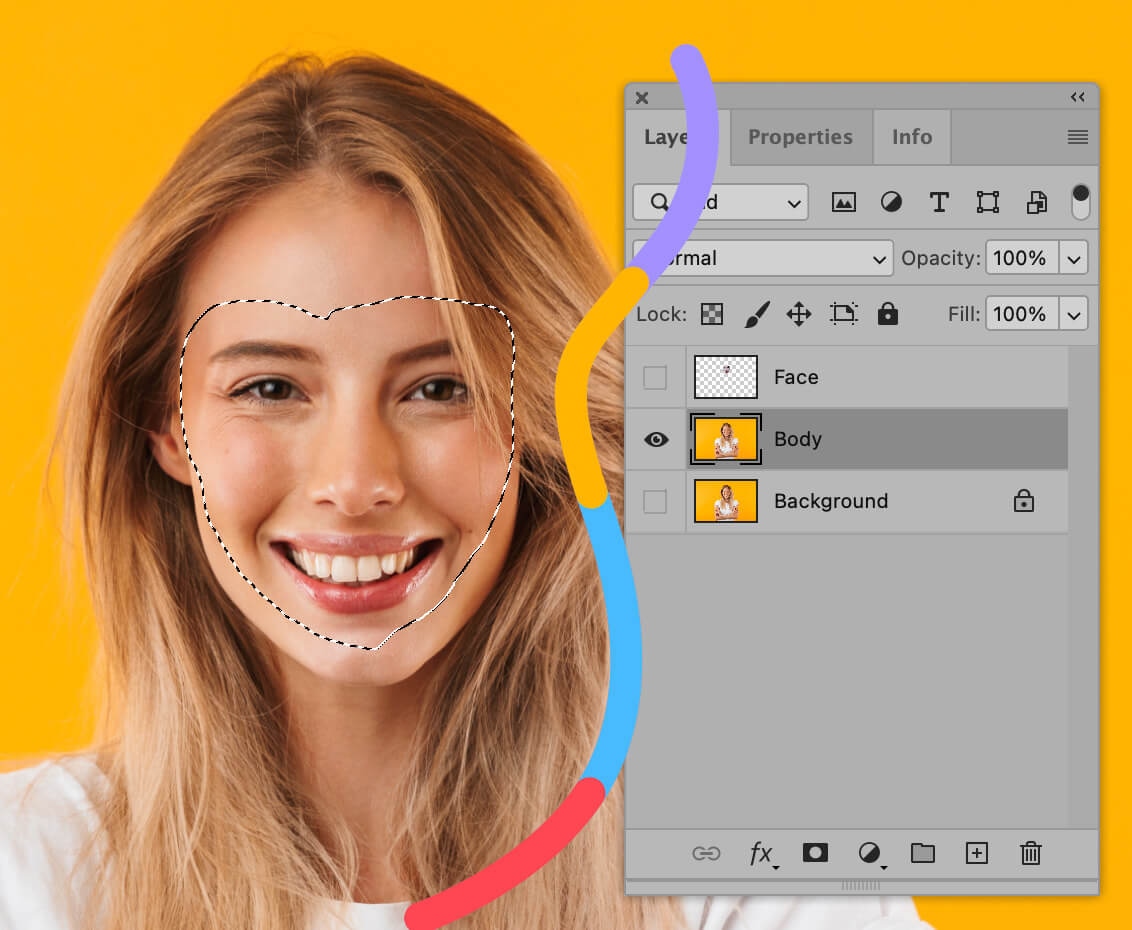This screenshot has height=930, width=1132.
Task: Hide the Body layer using eye icon
Action: pos(656,439)
